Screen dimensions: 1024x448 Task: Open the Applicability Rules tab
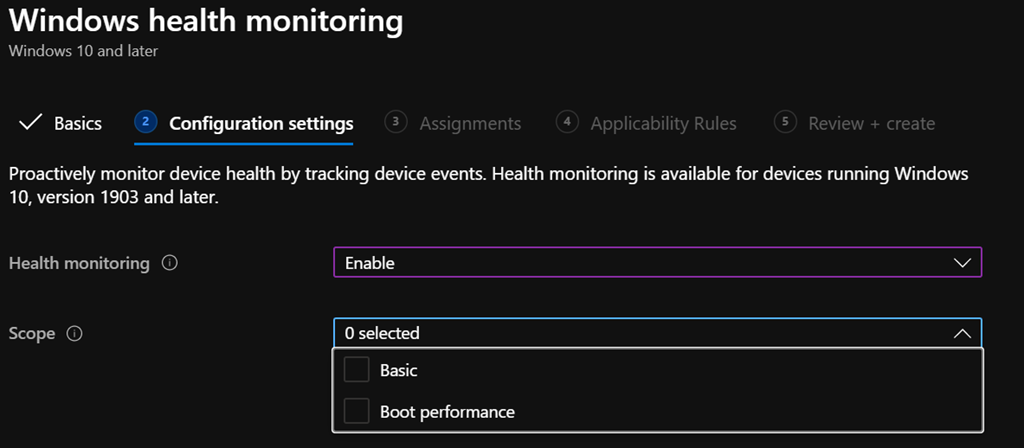(663, 124)
